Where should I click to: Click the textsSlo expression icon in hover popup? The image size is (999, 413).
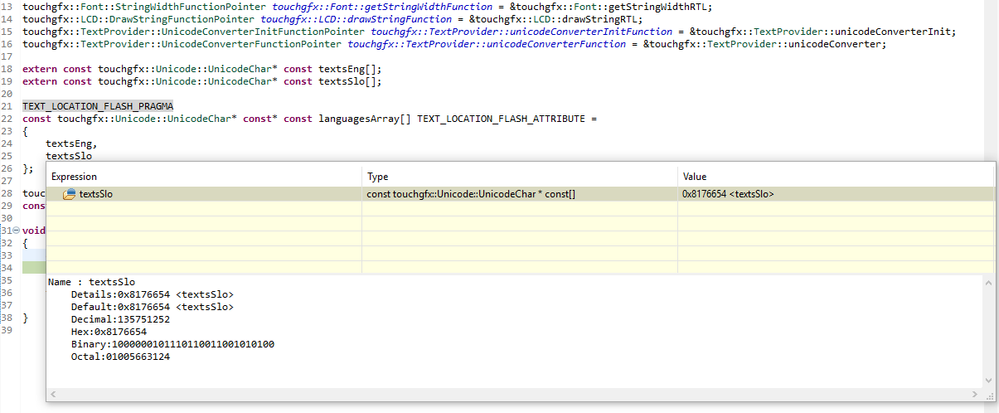pyautogui.click(x=69, y=194)
